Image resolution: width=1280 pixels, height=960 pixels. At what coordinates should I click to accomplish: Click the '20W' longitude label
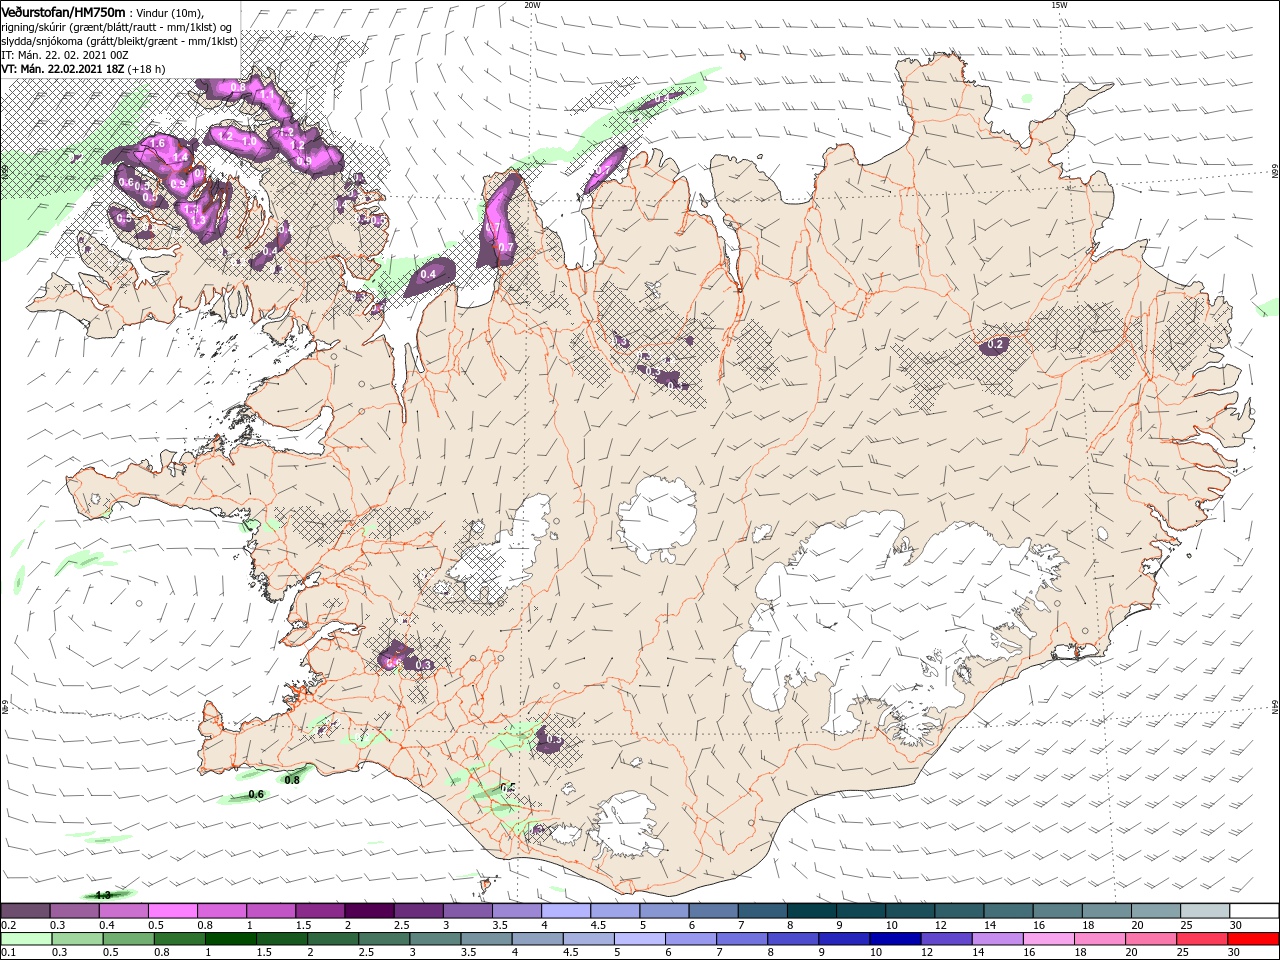[x=531, y=5]
